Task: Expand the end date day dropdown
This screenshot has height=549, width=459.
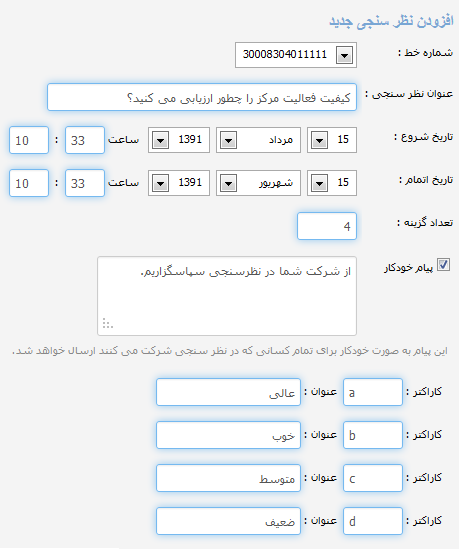Action: click(x=332, y=183)
